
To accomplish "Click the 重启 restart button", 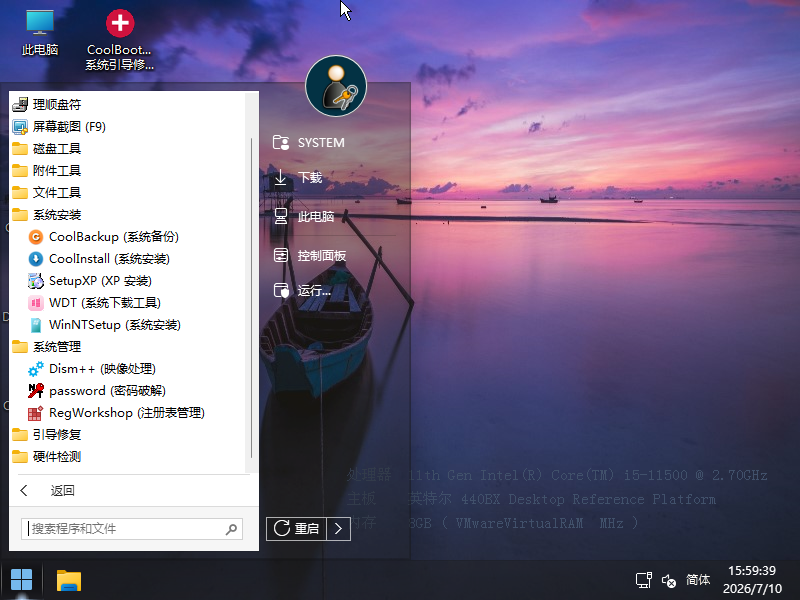I will pyautogui.click(x=296, y=529).
